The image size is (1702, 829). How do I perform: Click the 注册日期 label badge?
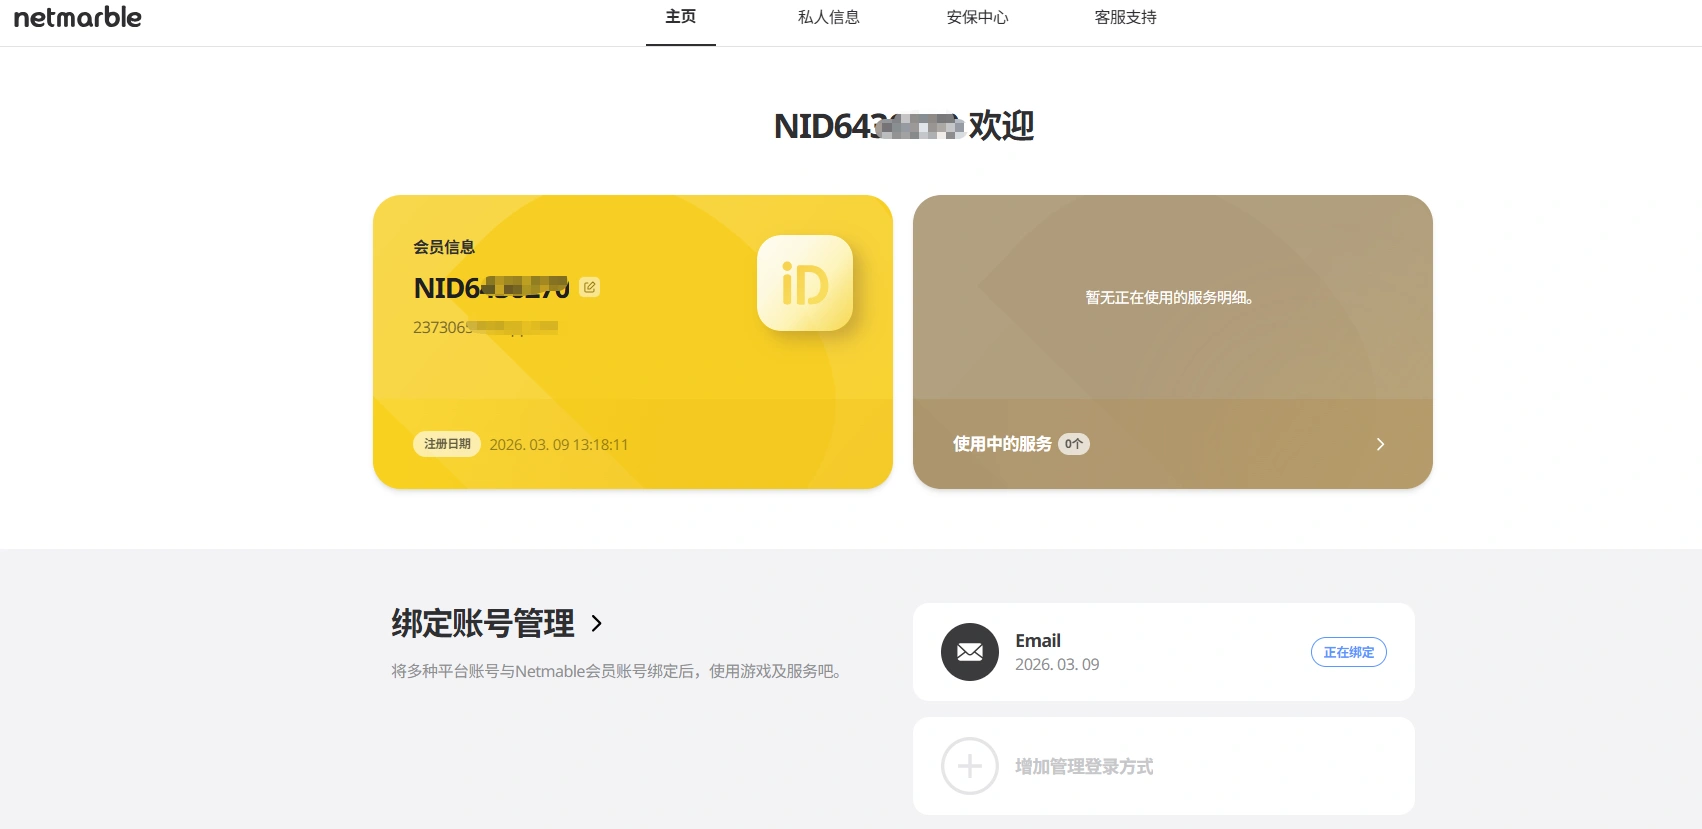pyautogui.click(x=447, y=444)
